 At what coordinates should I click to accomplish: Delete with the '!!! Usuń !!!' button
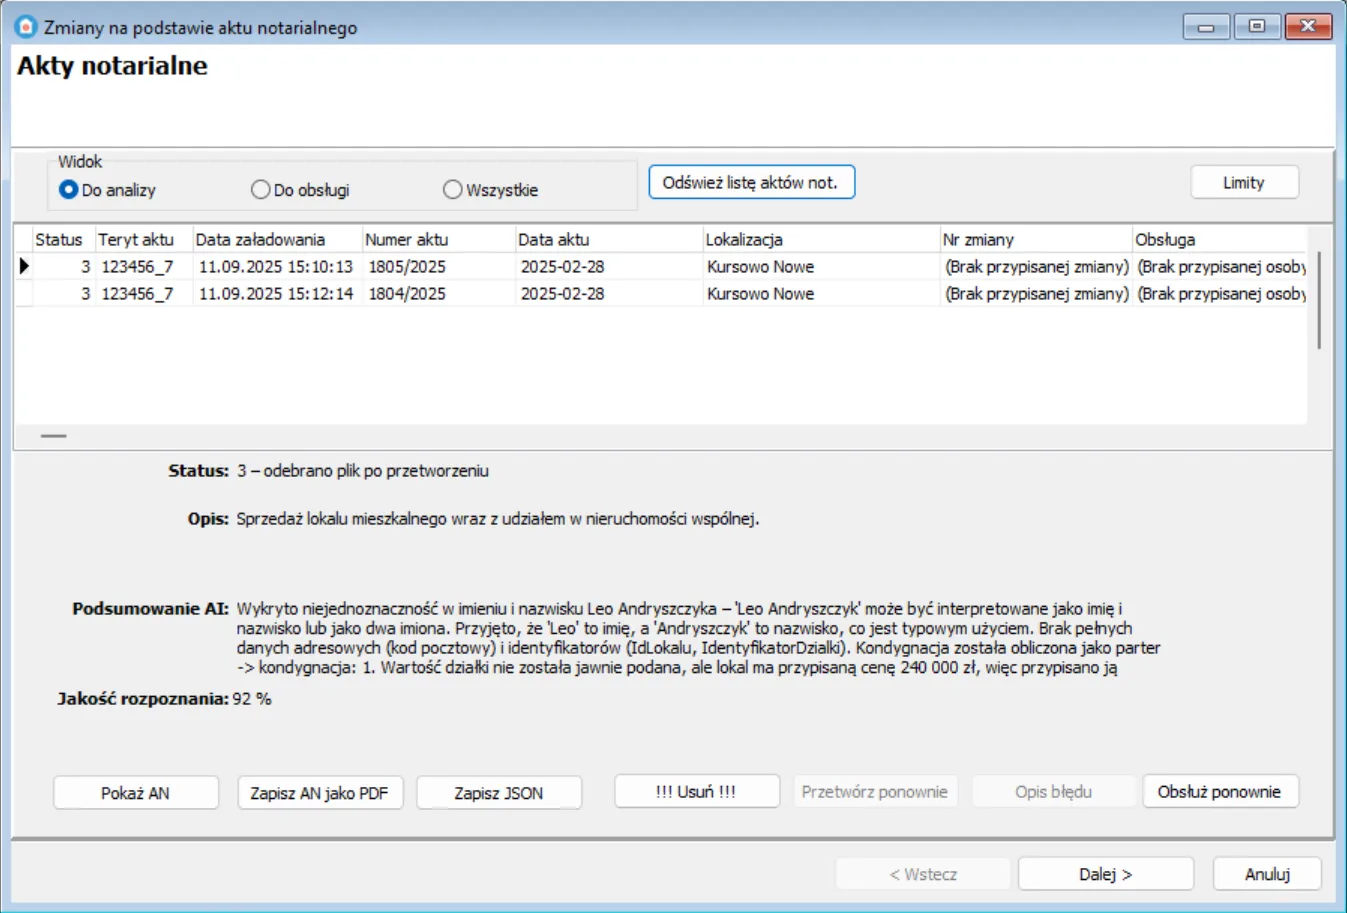[x=696, y=792]
